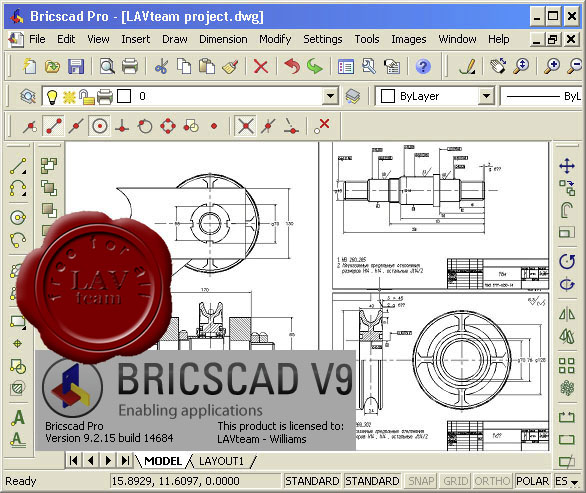Go to next layout tab arrow
The height and width of the screenshot is (493, 586).
108,460
